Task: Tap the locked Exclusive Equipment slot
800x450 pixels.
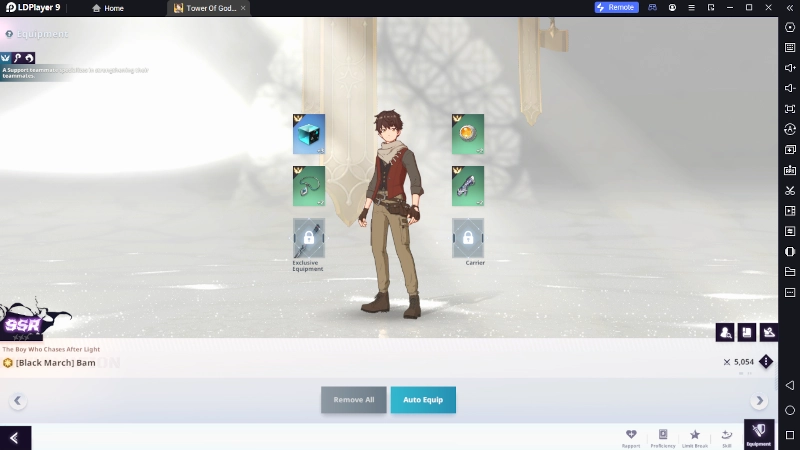Action: 309,238
